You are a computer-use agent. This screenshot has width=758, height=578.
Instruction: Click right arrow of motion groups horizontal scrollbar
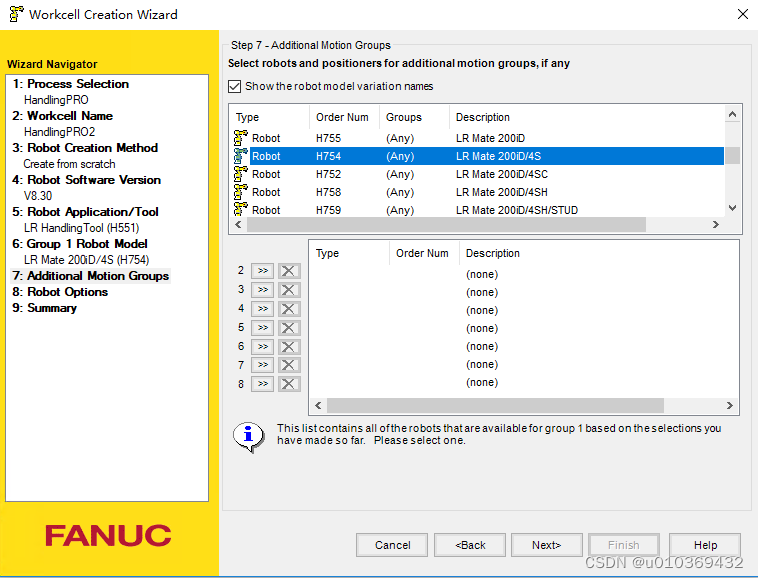tap(730, 405)
